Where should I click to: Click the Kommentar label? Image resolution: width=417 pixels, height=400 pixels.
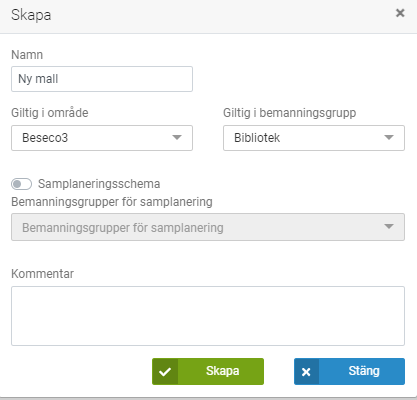tap(42, 274)
